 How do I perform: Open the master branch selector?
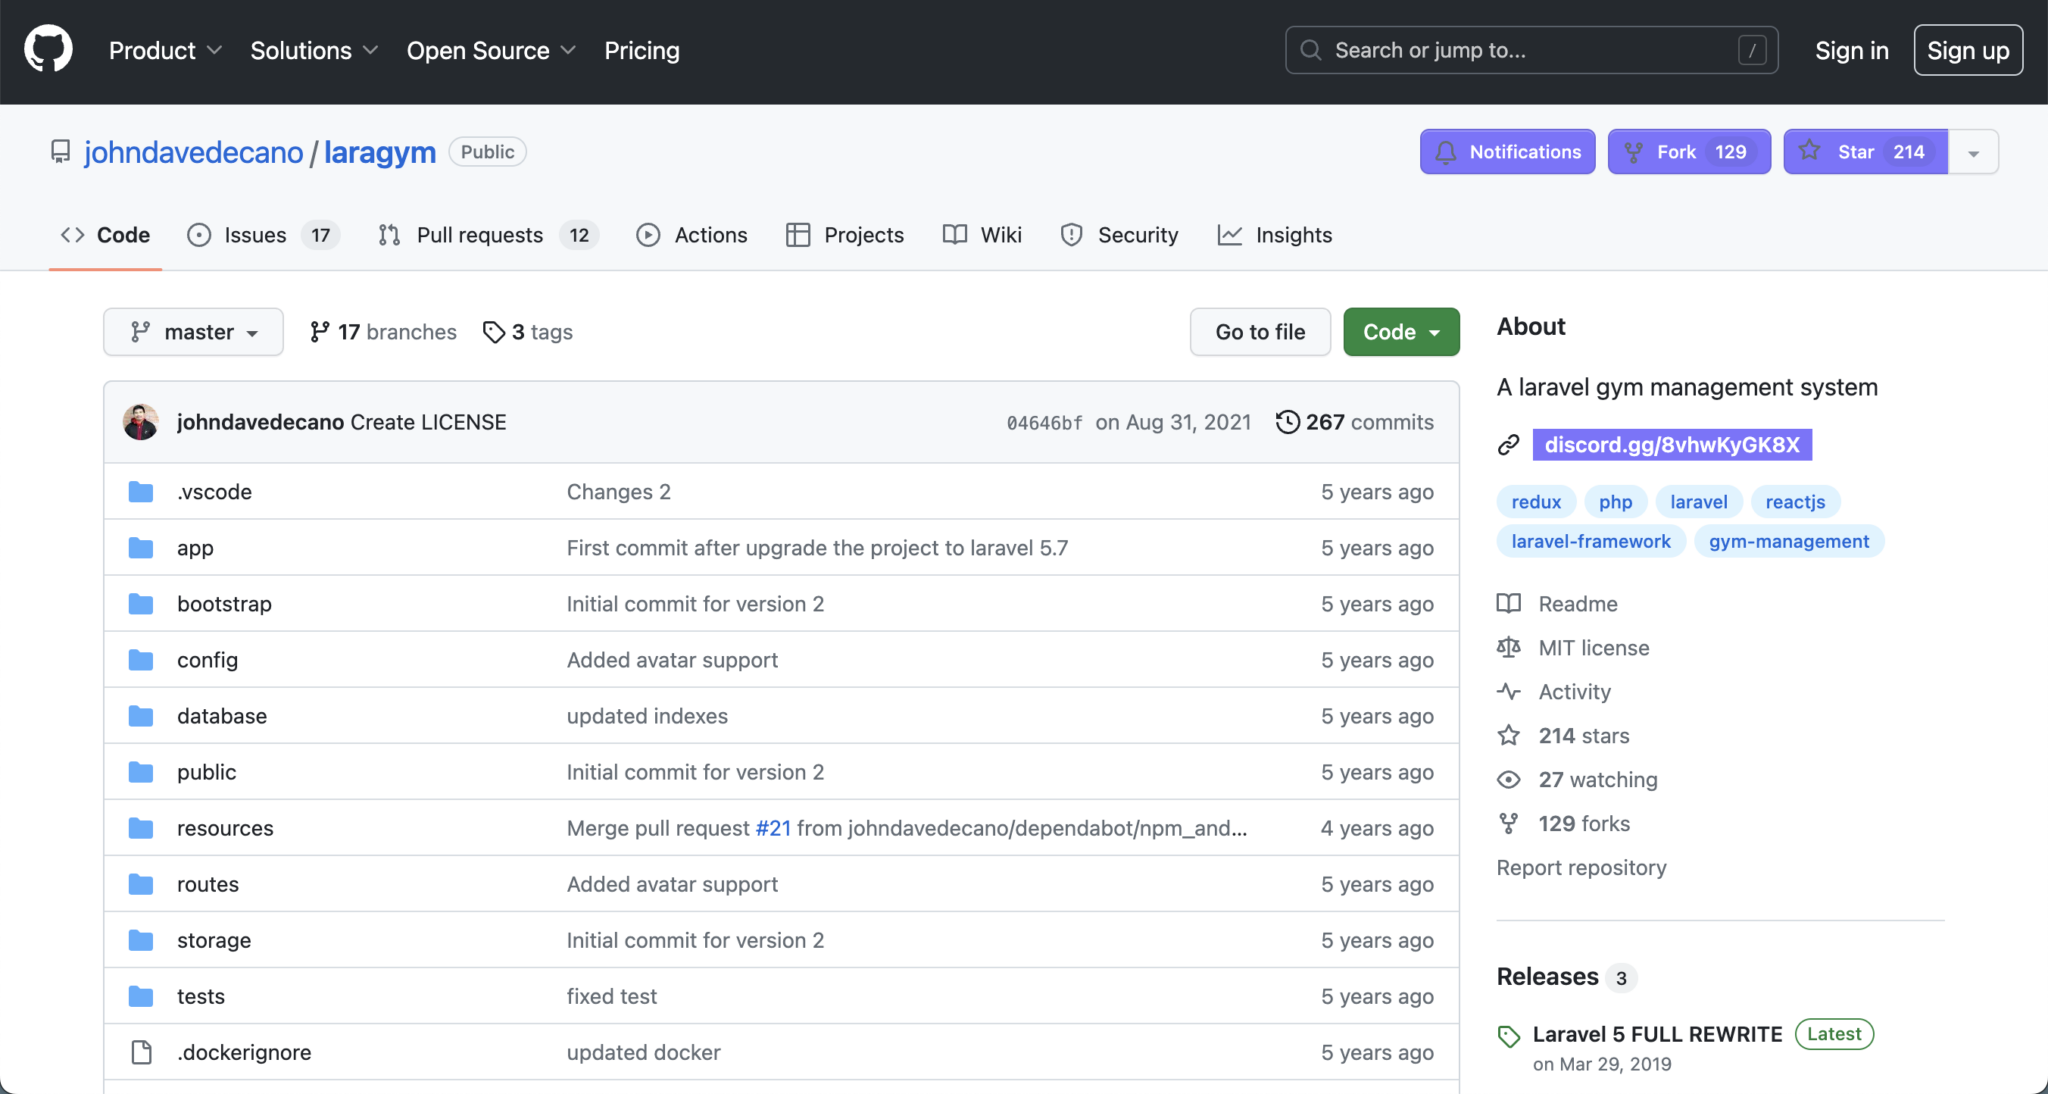pyautogui.click(x=193, y=331)
